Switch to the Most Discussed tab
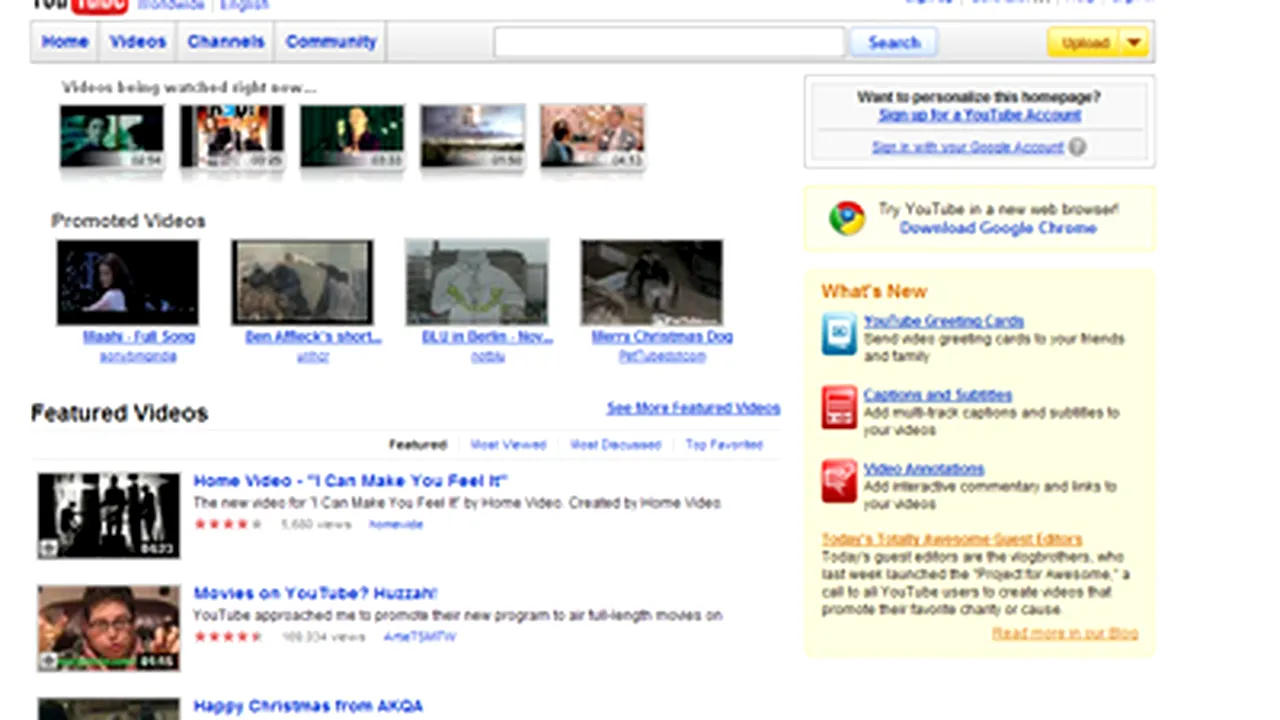 tap(615, 444)
